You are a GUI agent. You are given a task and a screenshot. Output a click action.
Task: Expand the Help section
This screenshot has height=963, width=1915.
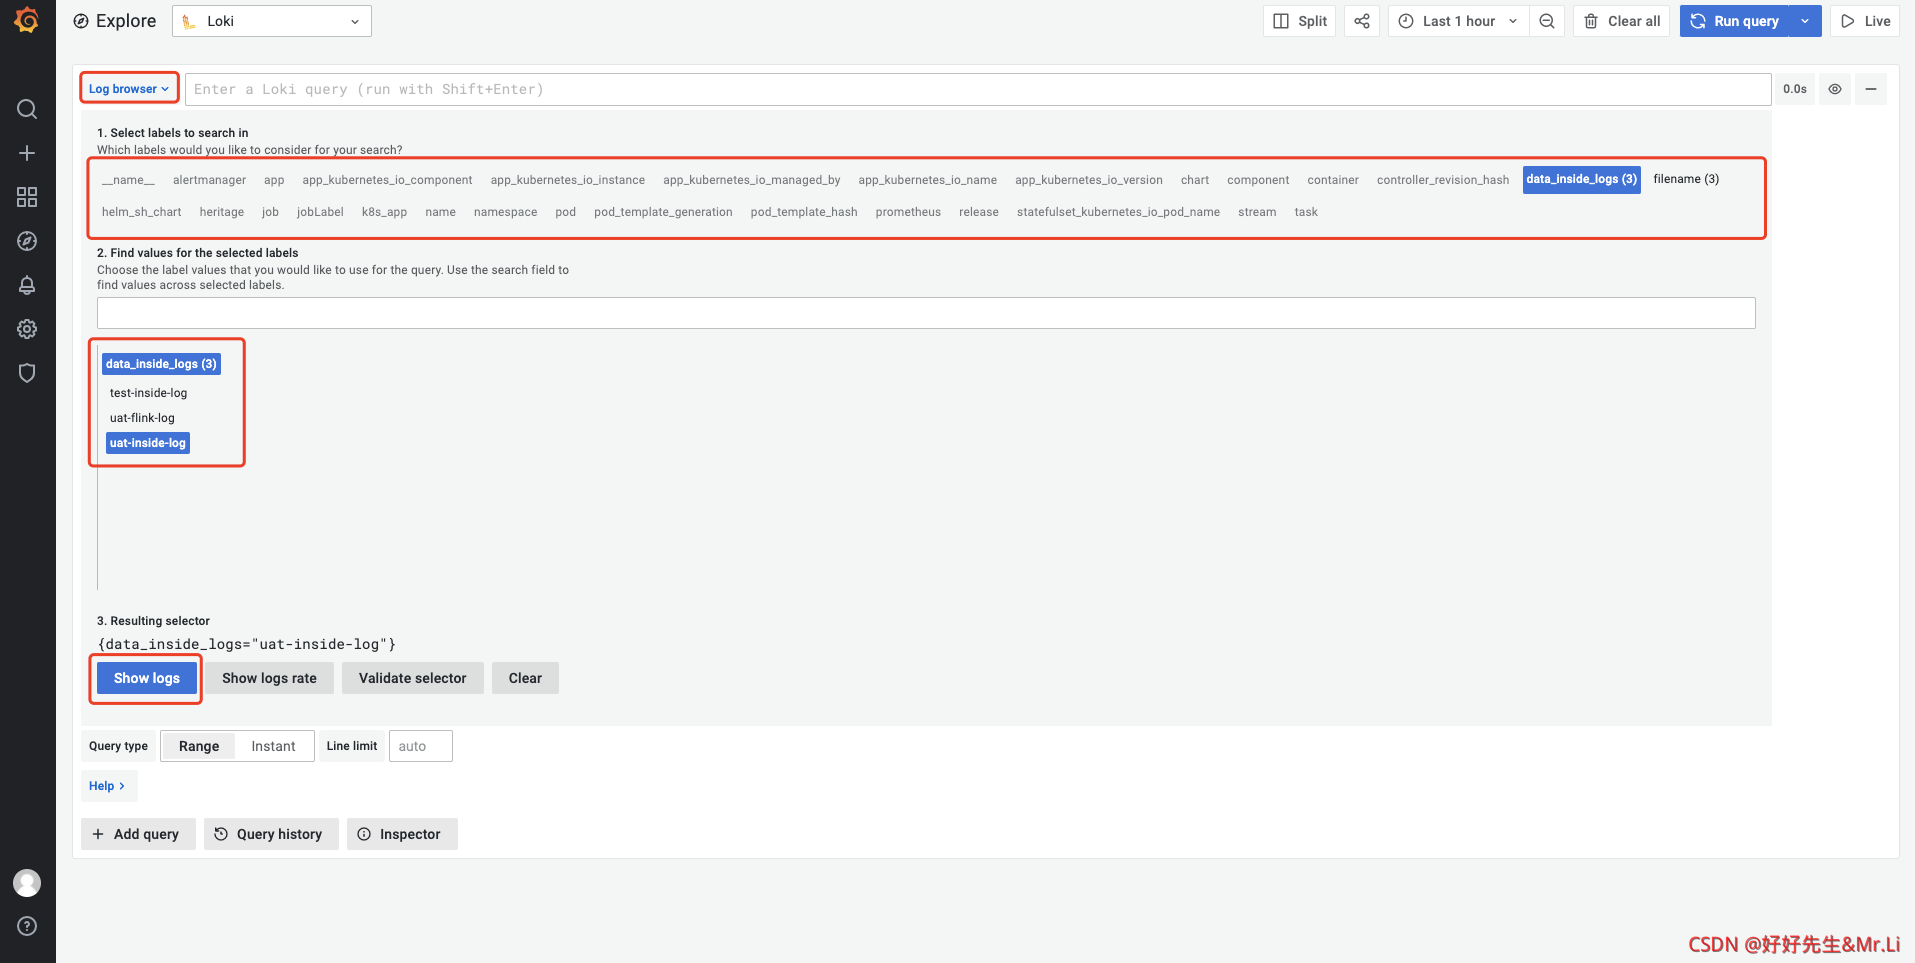[x=108, y=786]
